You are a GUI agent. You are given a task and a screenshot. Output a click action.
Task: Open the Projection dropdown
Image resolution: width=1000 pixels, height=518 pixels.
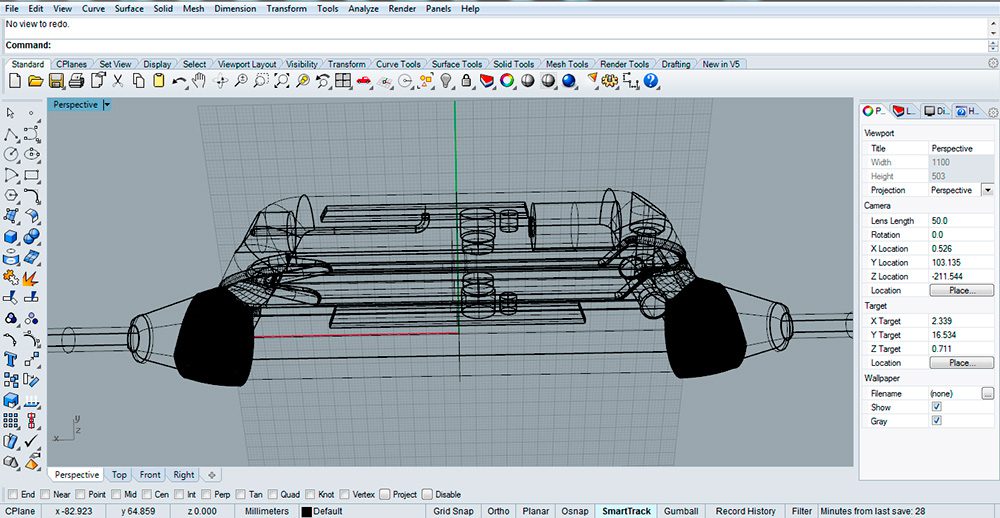[x=987, y=190]
